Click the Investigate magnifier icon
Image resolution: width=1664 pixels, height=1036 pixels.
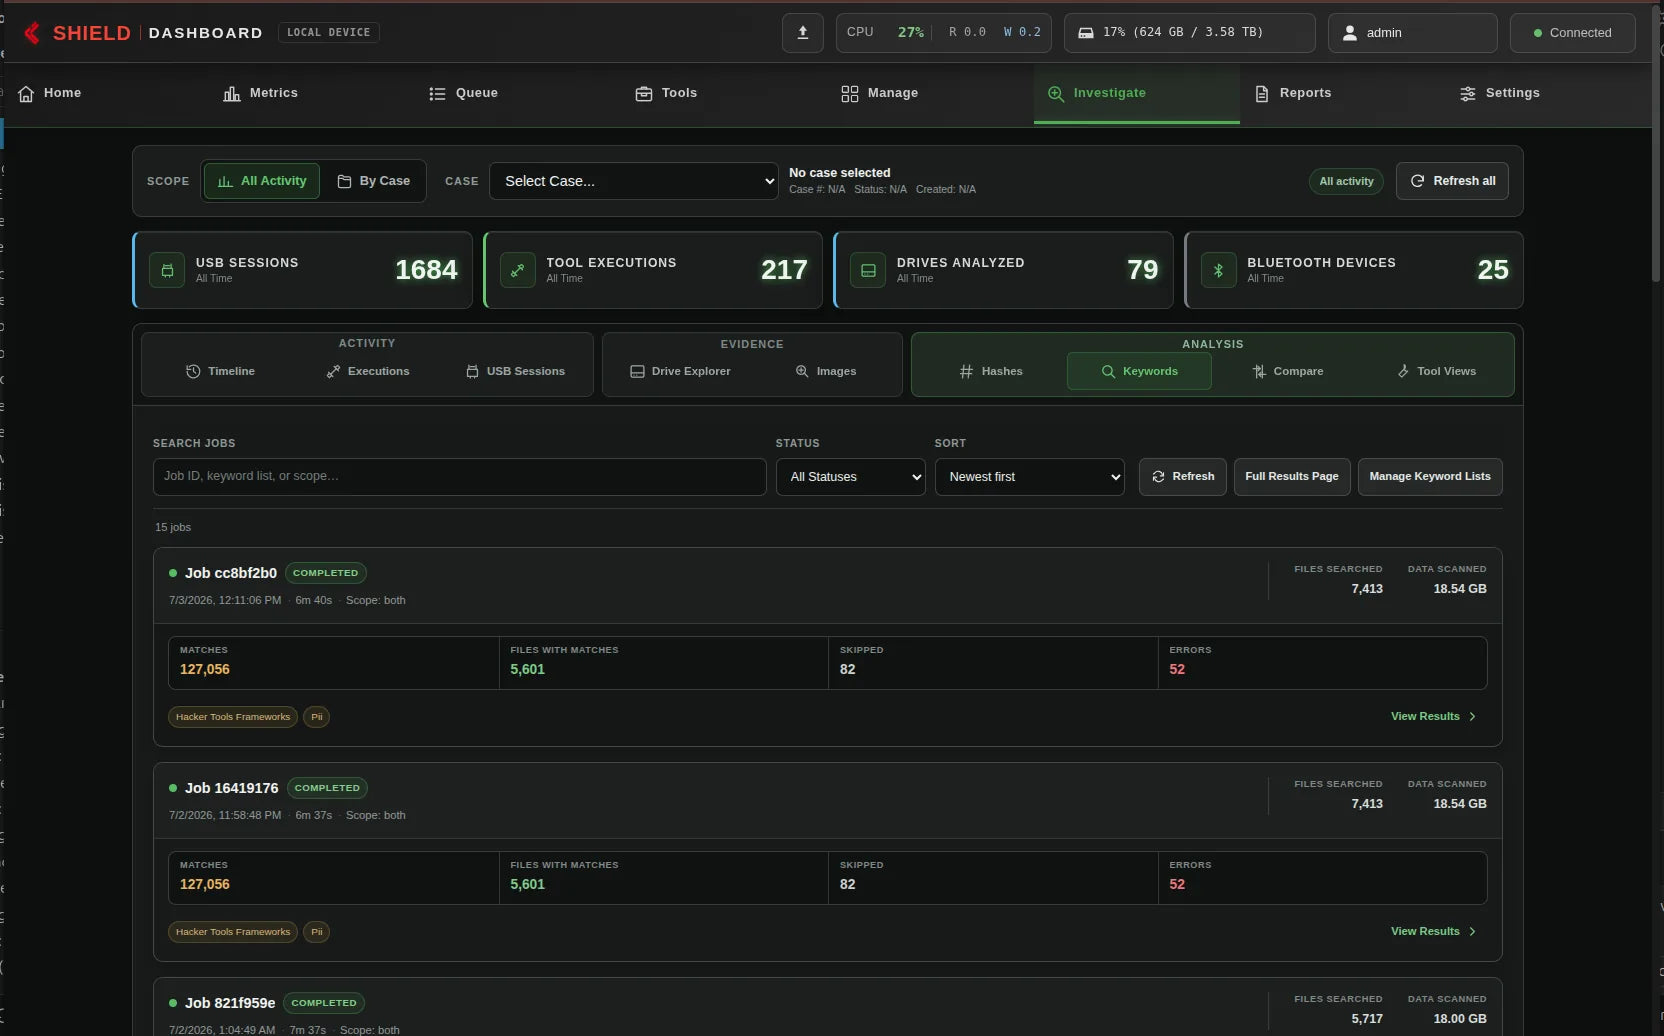tap(1056, 93)
